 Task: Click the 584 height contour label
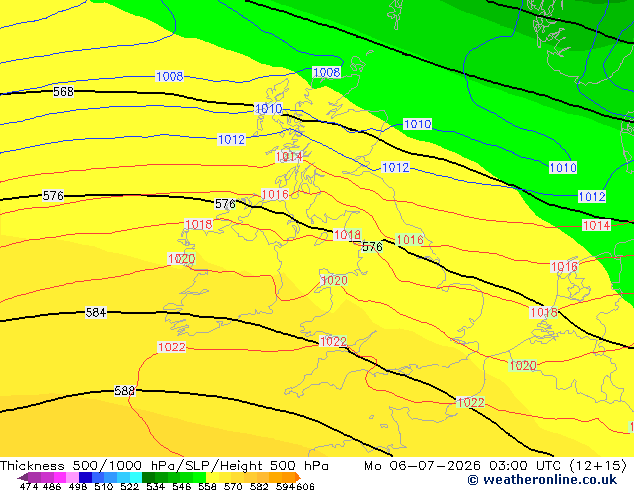(96, 313)
